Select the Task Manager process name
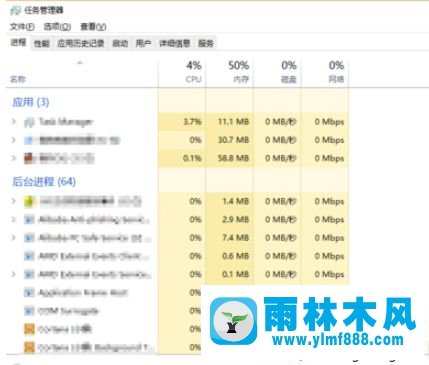The image size is (429, 365). click(x=66, y=122)
